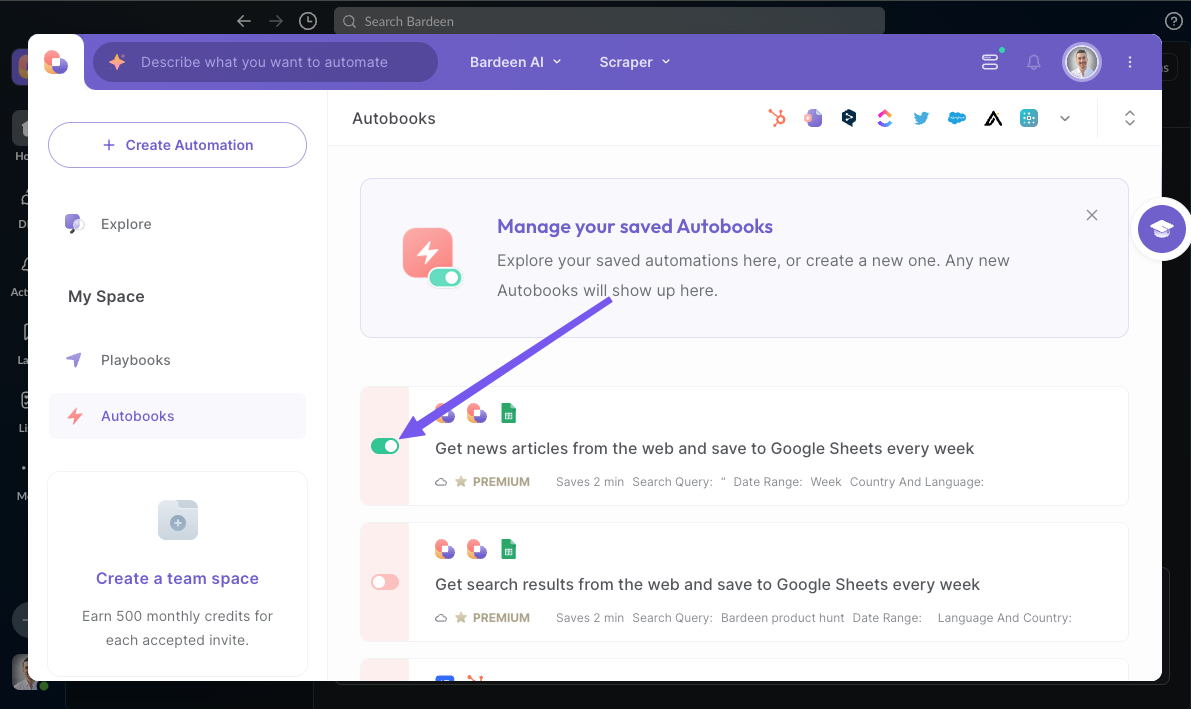Screen dimensions: 1191x709
Task: Click the PREMIUM label on search results autobook
Action: point(501,618)
